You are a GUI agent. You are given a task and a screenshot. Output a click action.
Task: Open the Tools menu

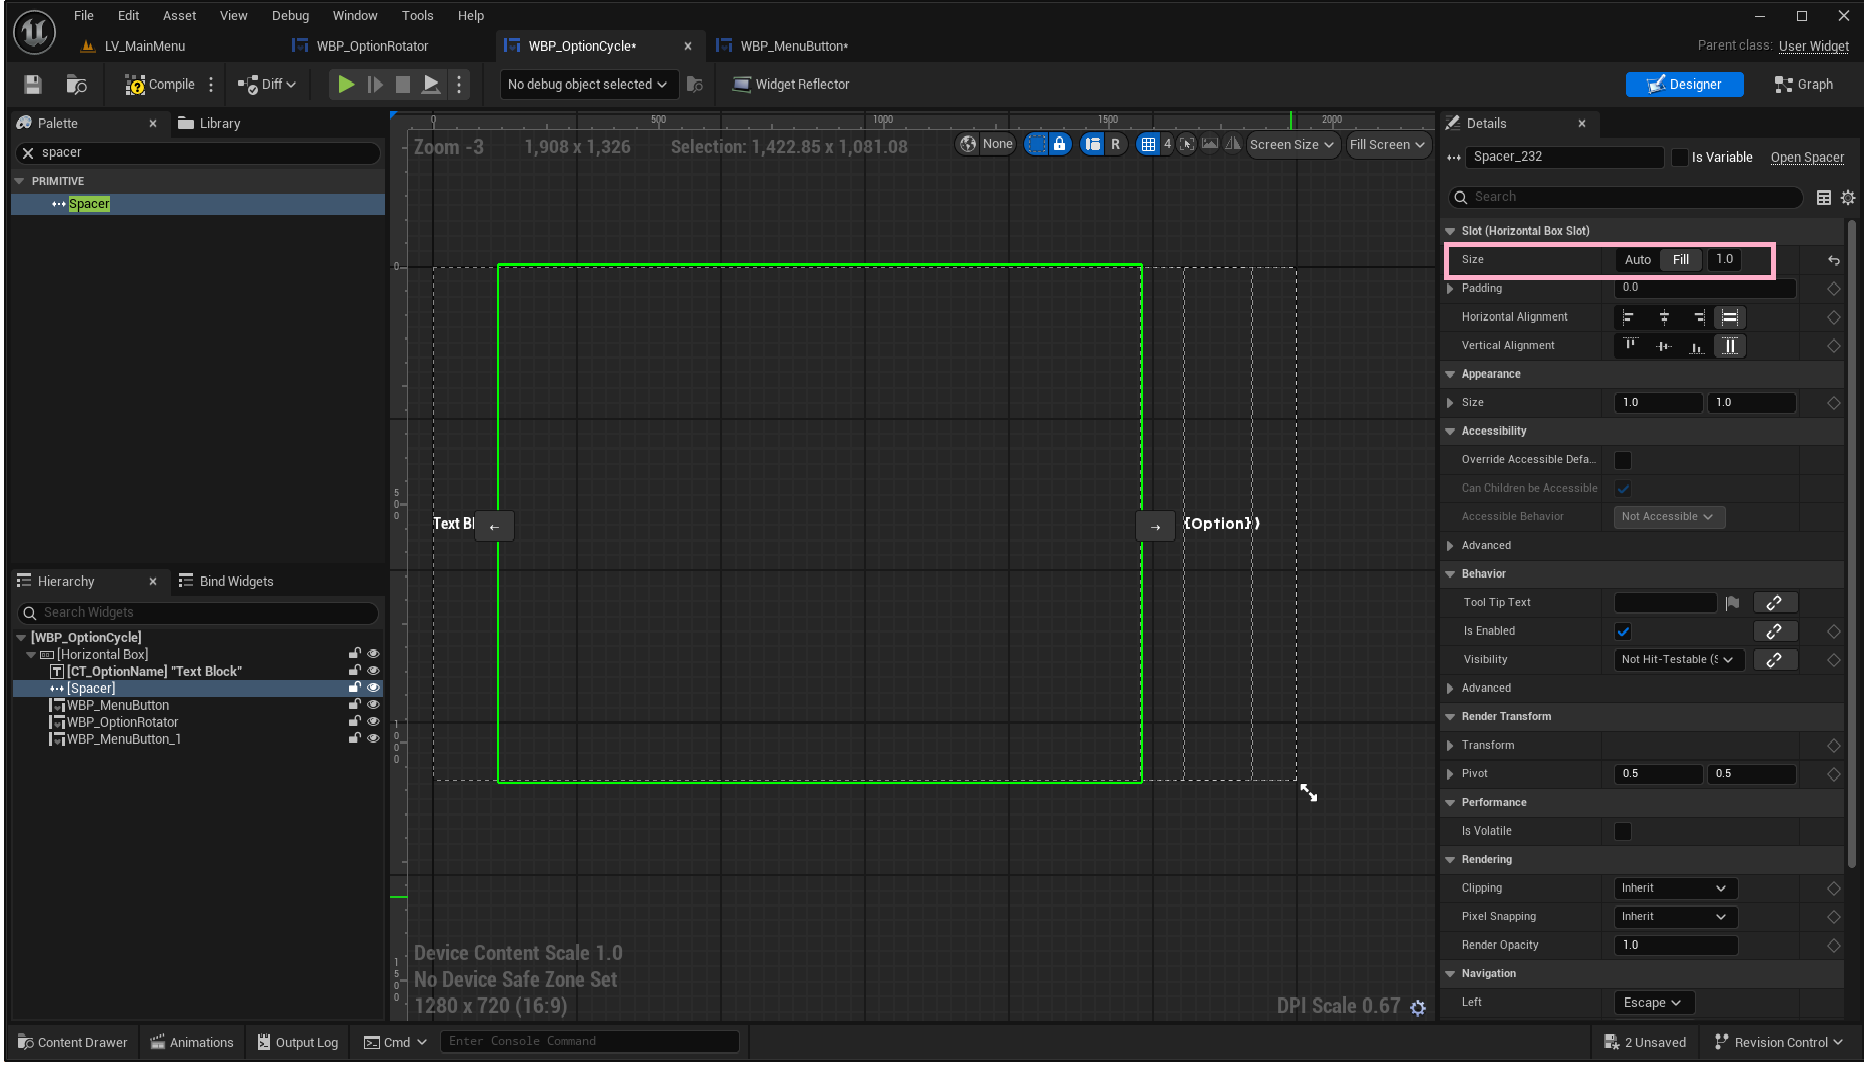coord(418,16)
